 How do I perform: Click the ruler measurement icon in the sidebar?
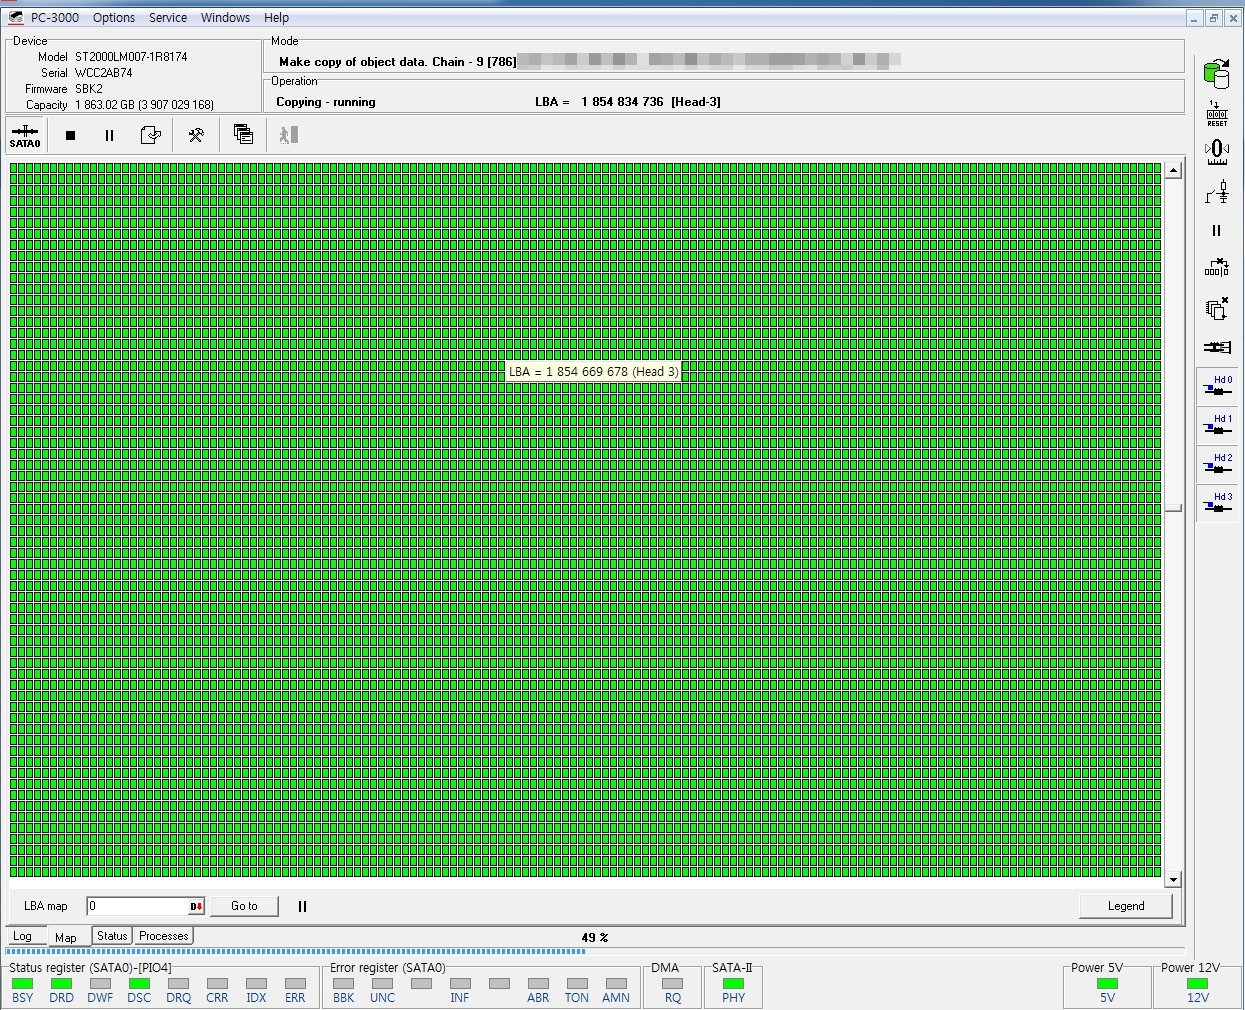1217,152
